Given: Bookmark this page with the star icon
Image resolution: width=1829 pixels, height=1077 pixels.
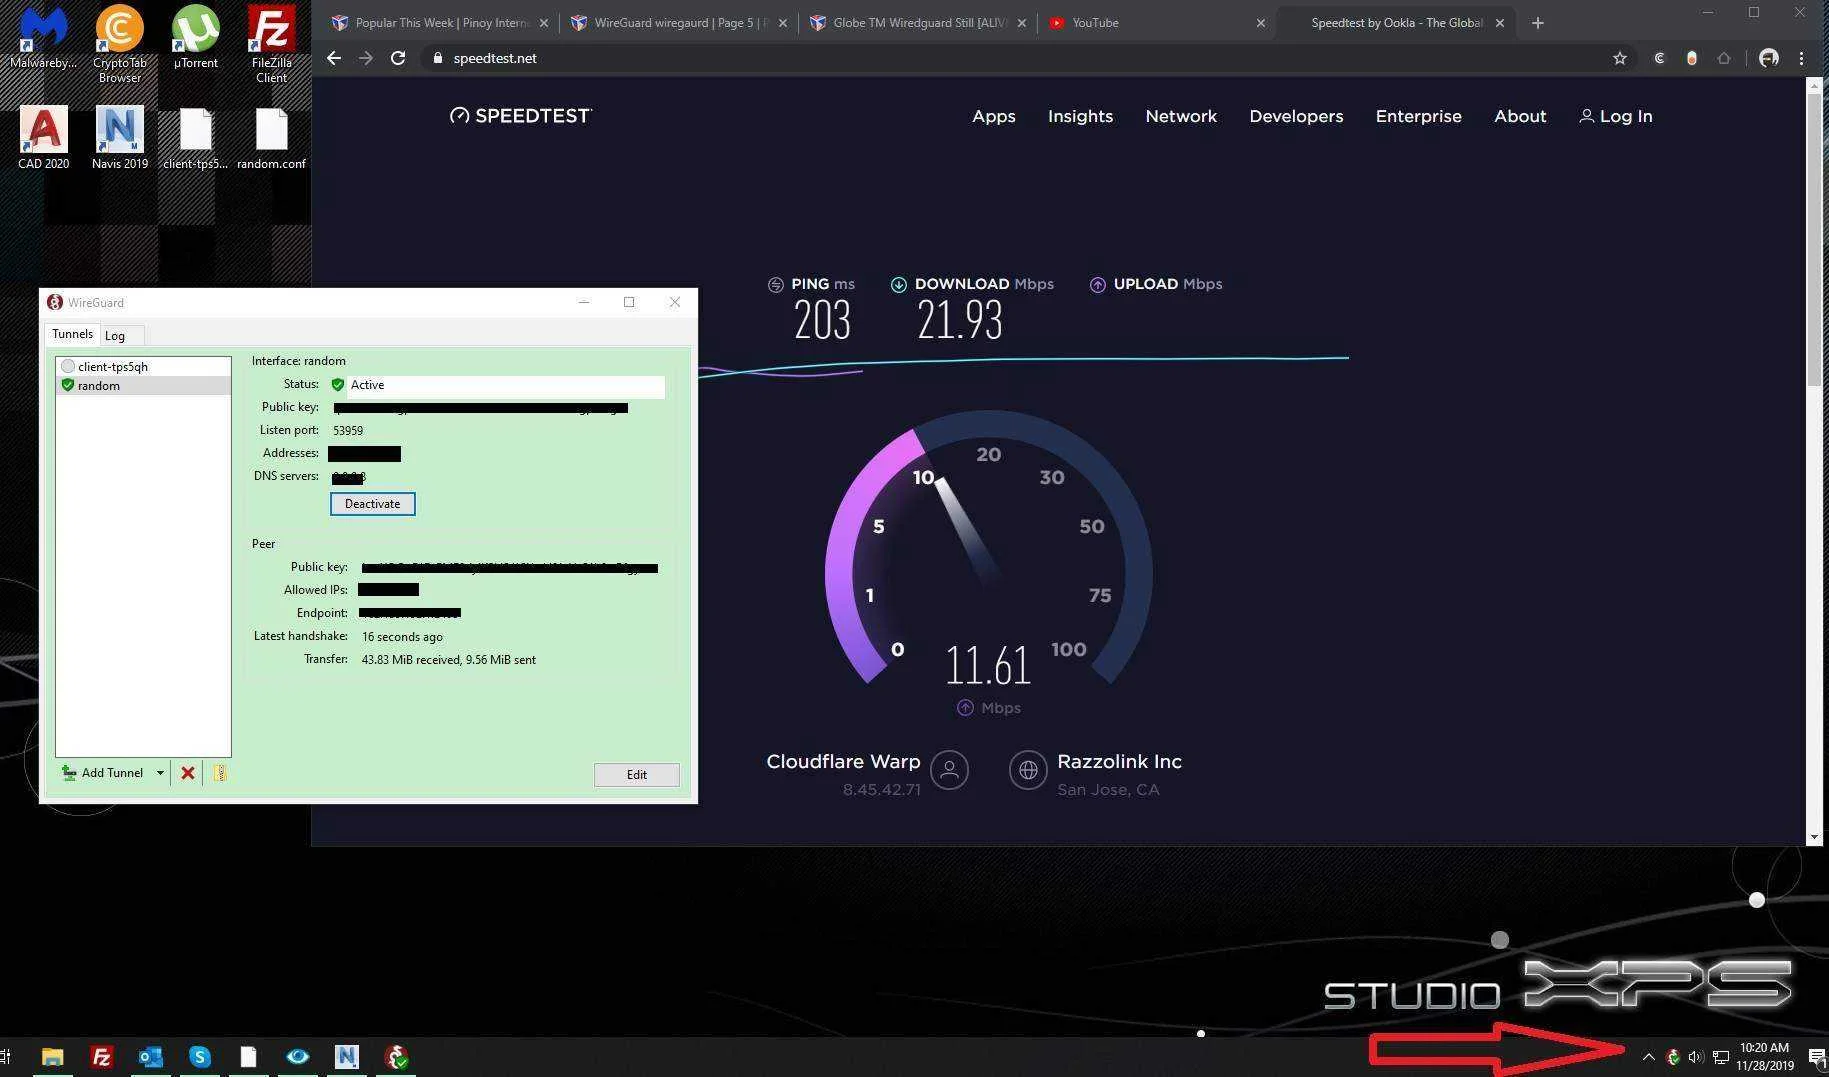Looking at the screenshot, I should (x=1620, y=58).
